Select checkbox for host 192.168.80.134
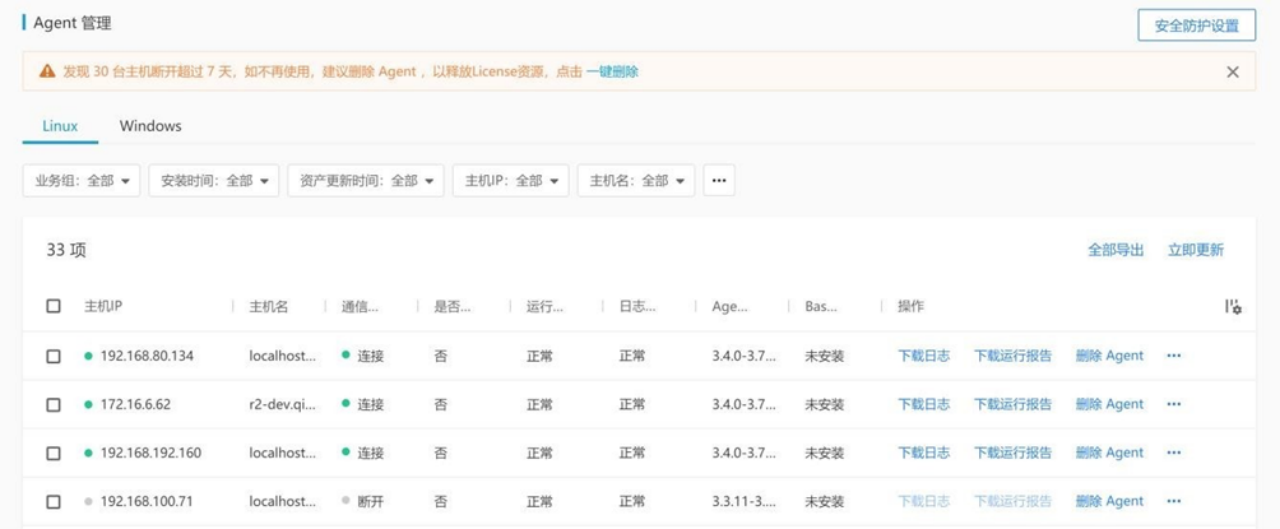This screenshot has height=529, width=1280. click(x=54, y=356)
